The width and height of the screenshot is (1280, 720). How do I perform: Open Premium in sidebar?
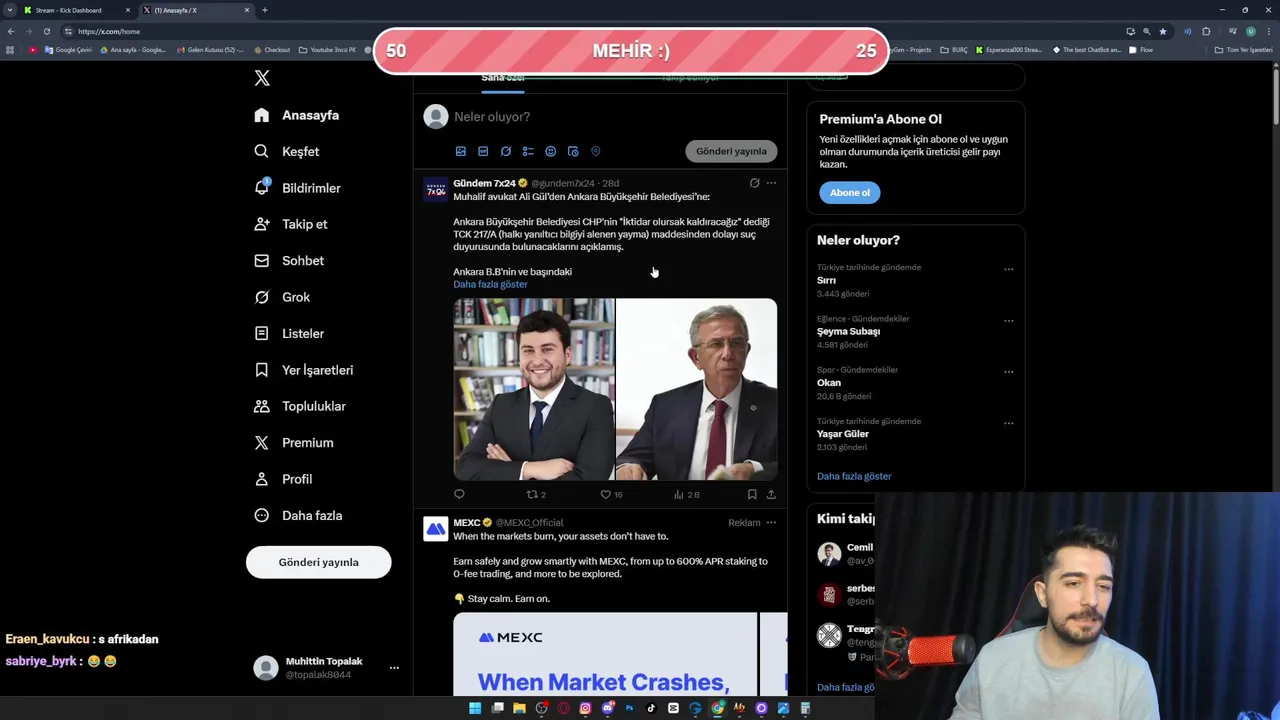293,443
